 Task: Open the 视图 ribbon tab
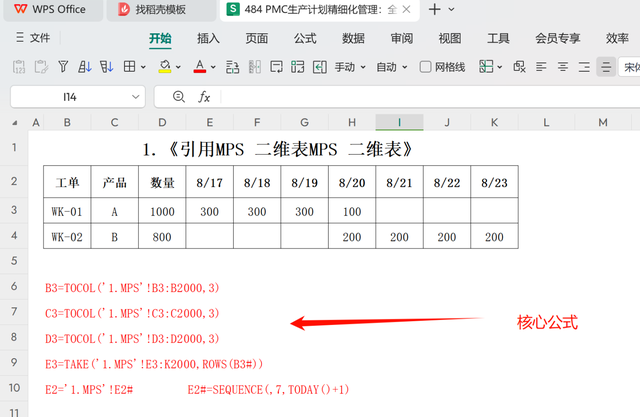pyautogui.click(x=450, y=38)
